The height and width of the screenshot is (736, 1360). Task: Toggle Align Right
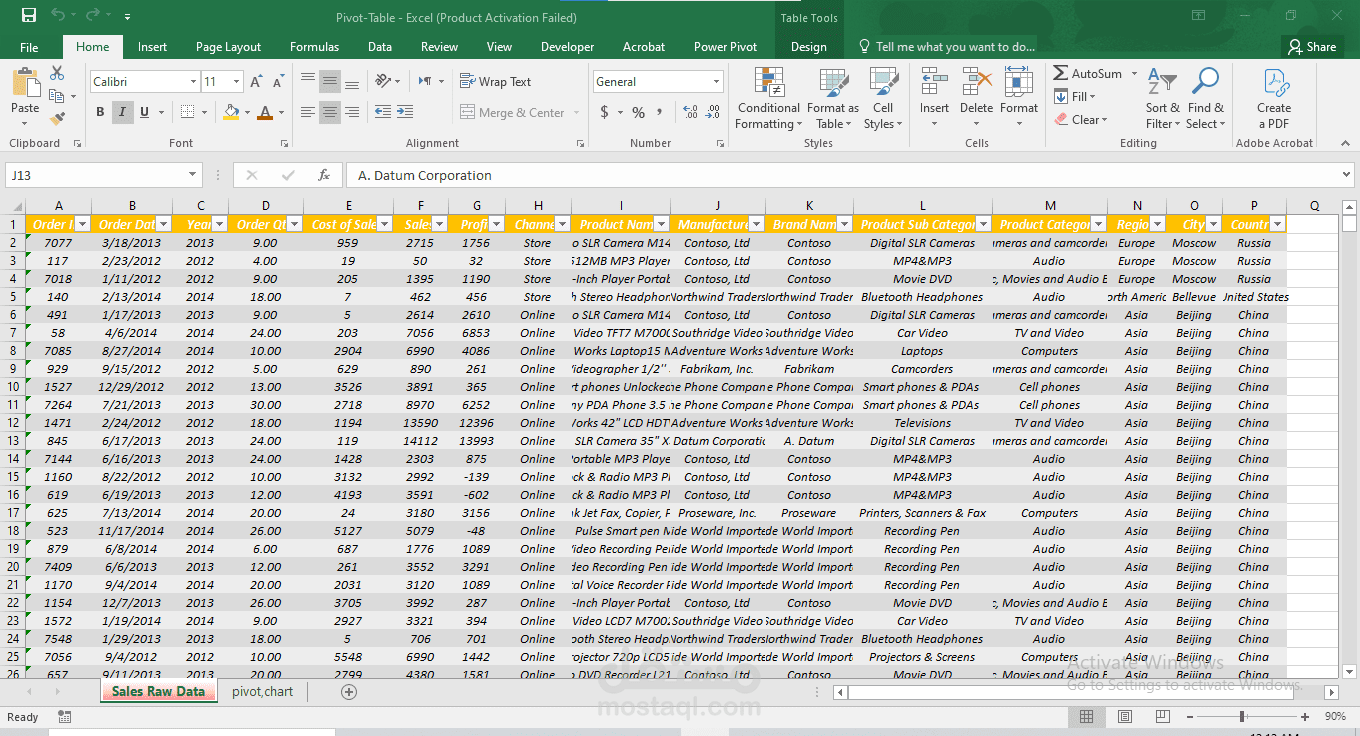pos(352,112)
